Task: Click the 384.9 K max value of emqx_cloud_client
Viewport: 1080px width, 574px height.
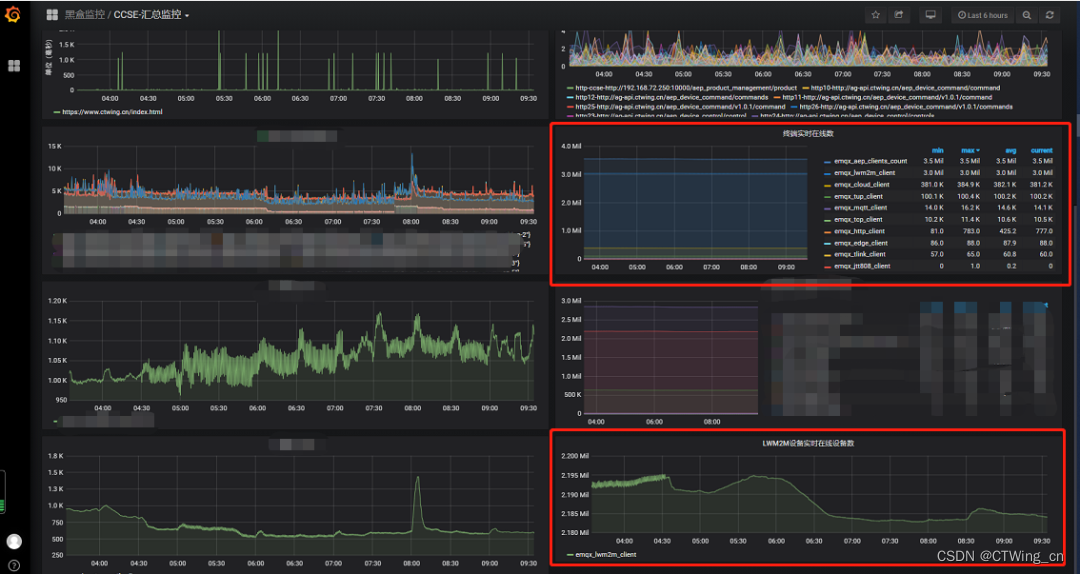Action: 968,185
